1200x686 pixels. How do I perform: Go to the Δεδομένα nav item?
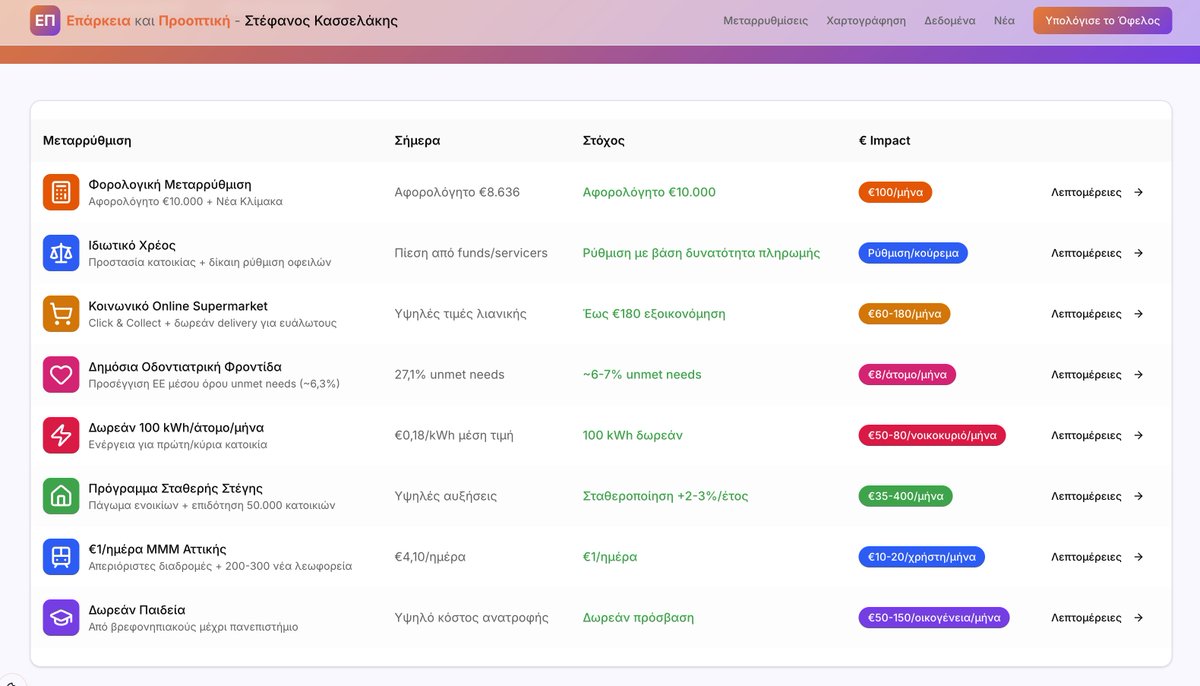click(950, 20)
